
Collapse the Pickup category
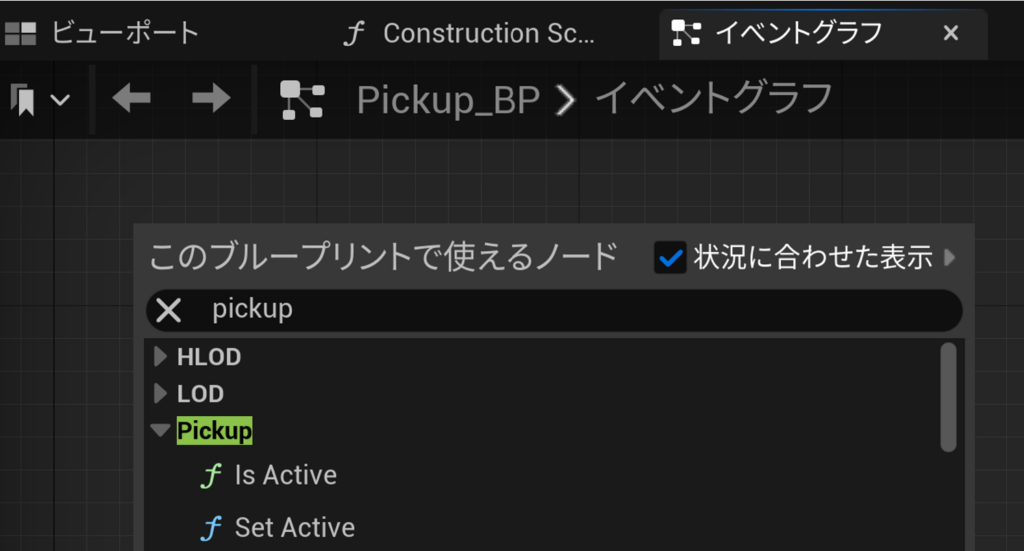[160, 430]
